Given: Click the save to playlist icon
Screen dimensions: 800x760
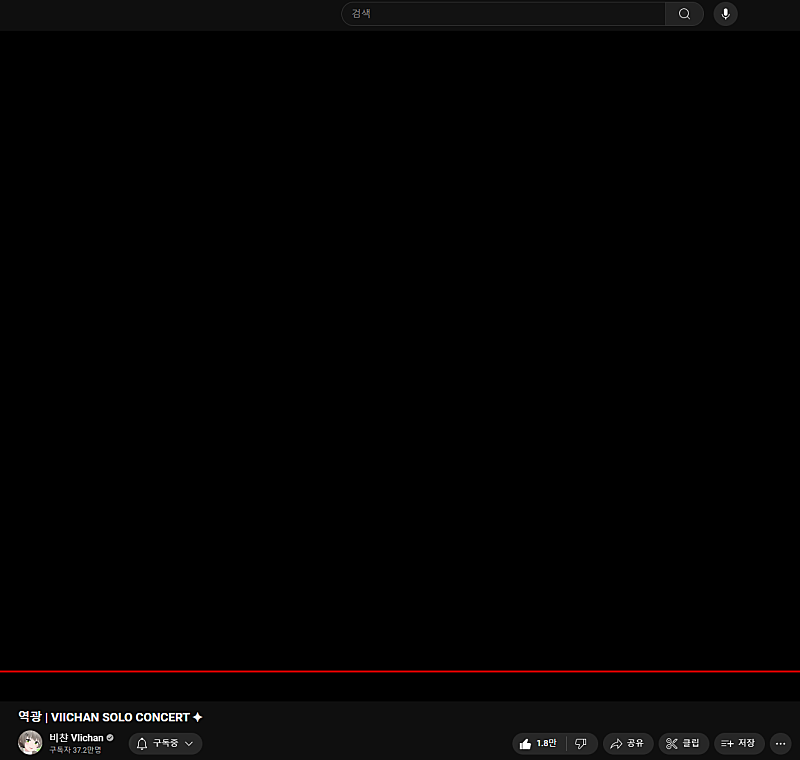Looking at the screenshot, I should [x=727, y=744].
